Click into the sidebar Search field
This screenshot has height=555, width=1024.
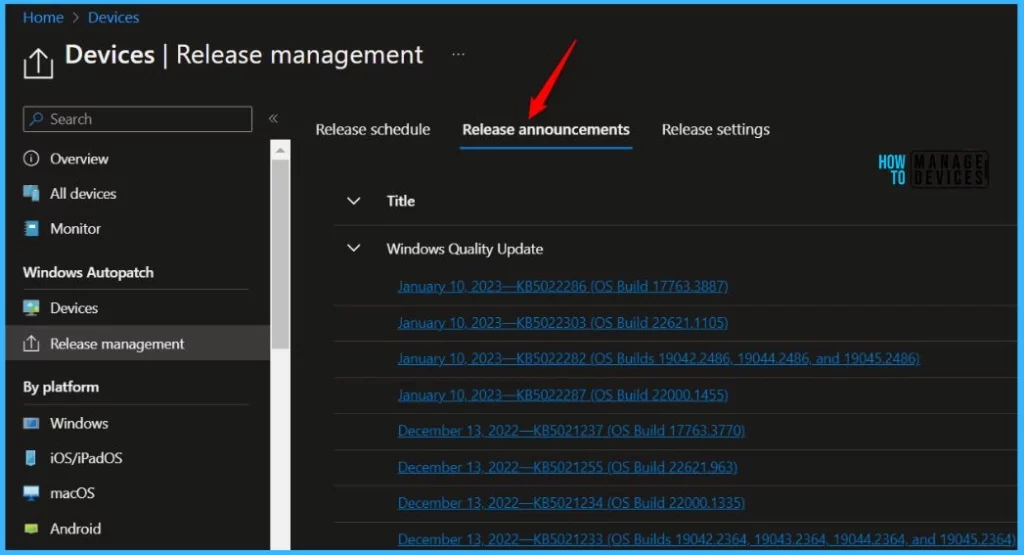[137, 119]
